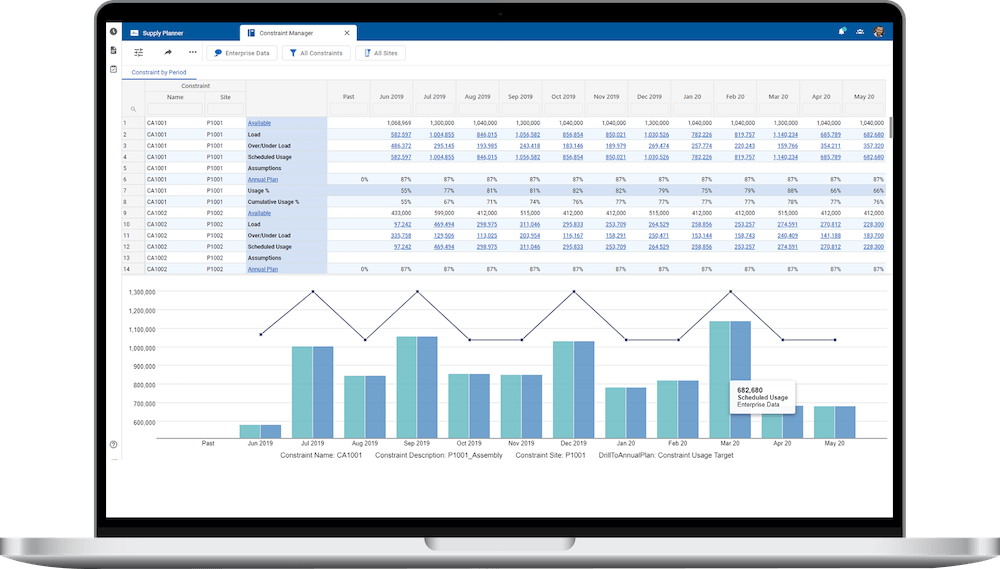Open the Available link for CA1001

coord(259,123)
